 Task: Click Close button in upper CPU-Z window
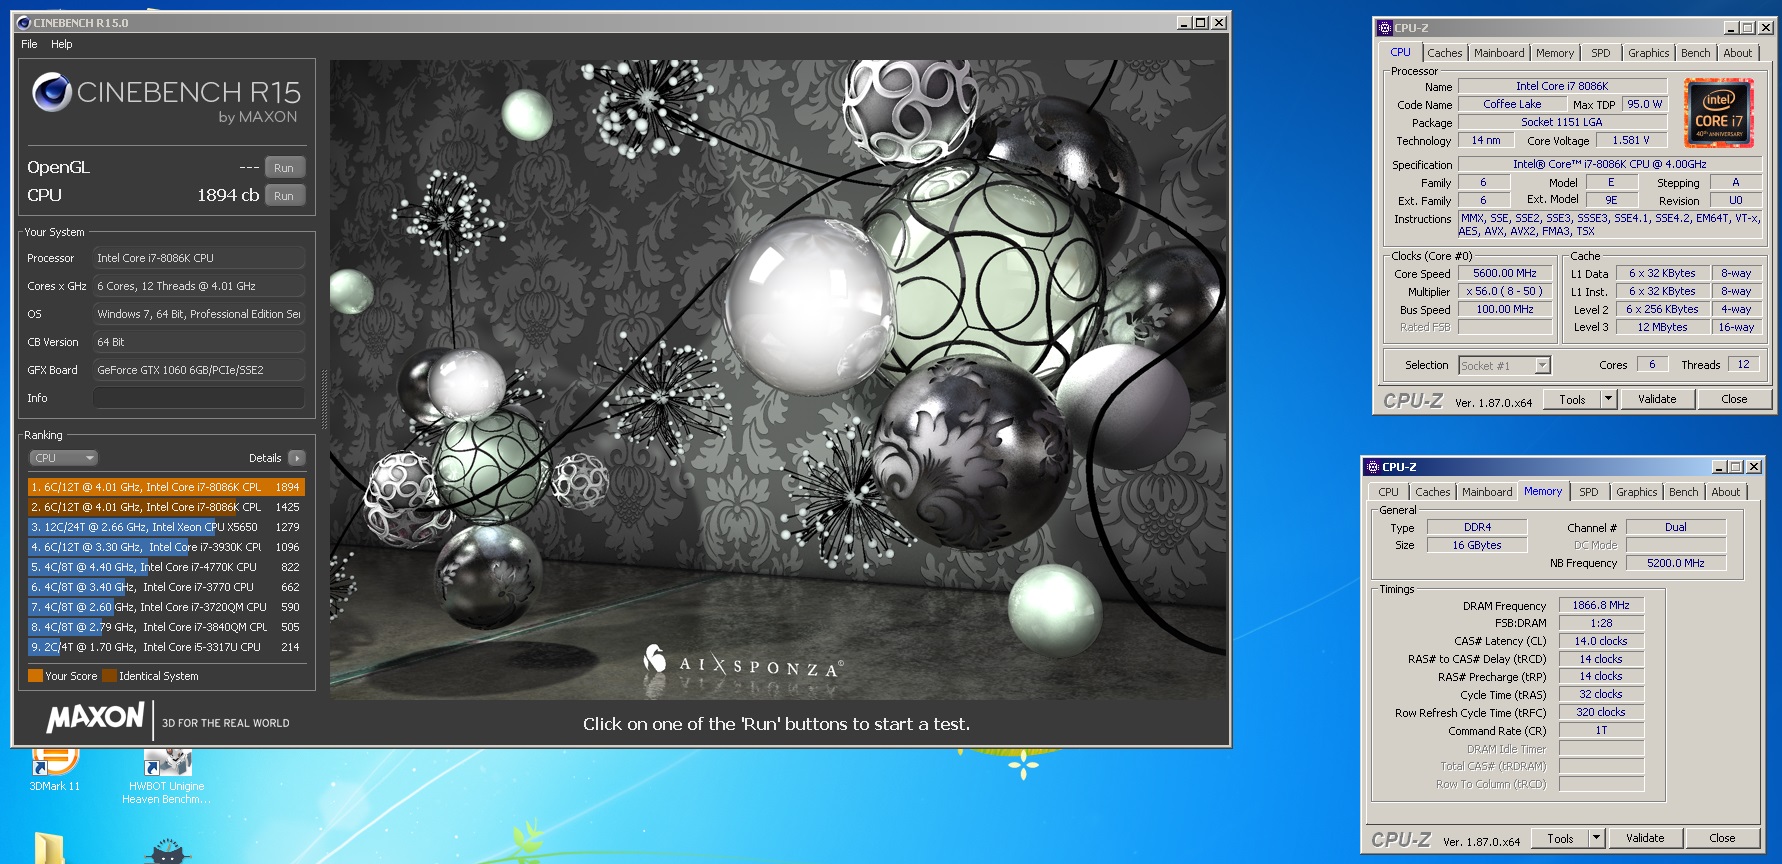tap(1734, 399)
